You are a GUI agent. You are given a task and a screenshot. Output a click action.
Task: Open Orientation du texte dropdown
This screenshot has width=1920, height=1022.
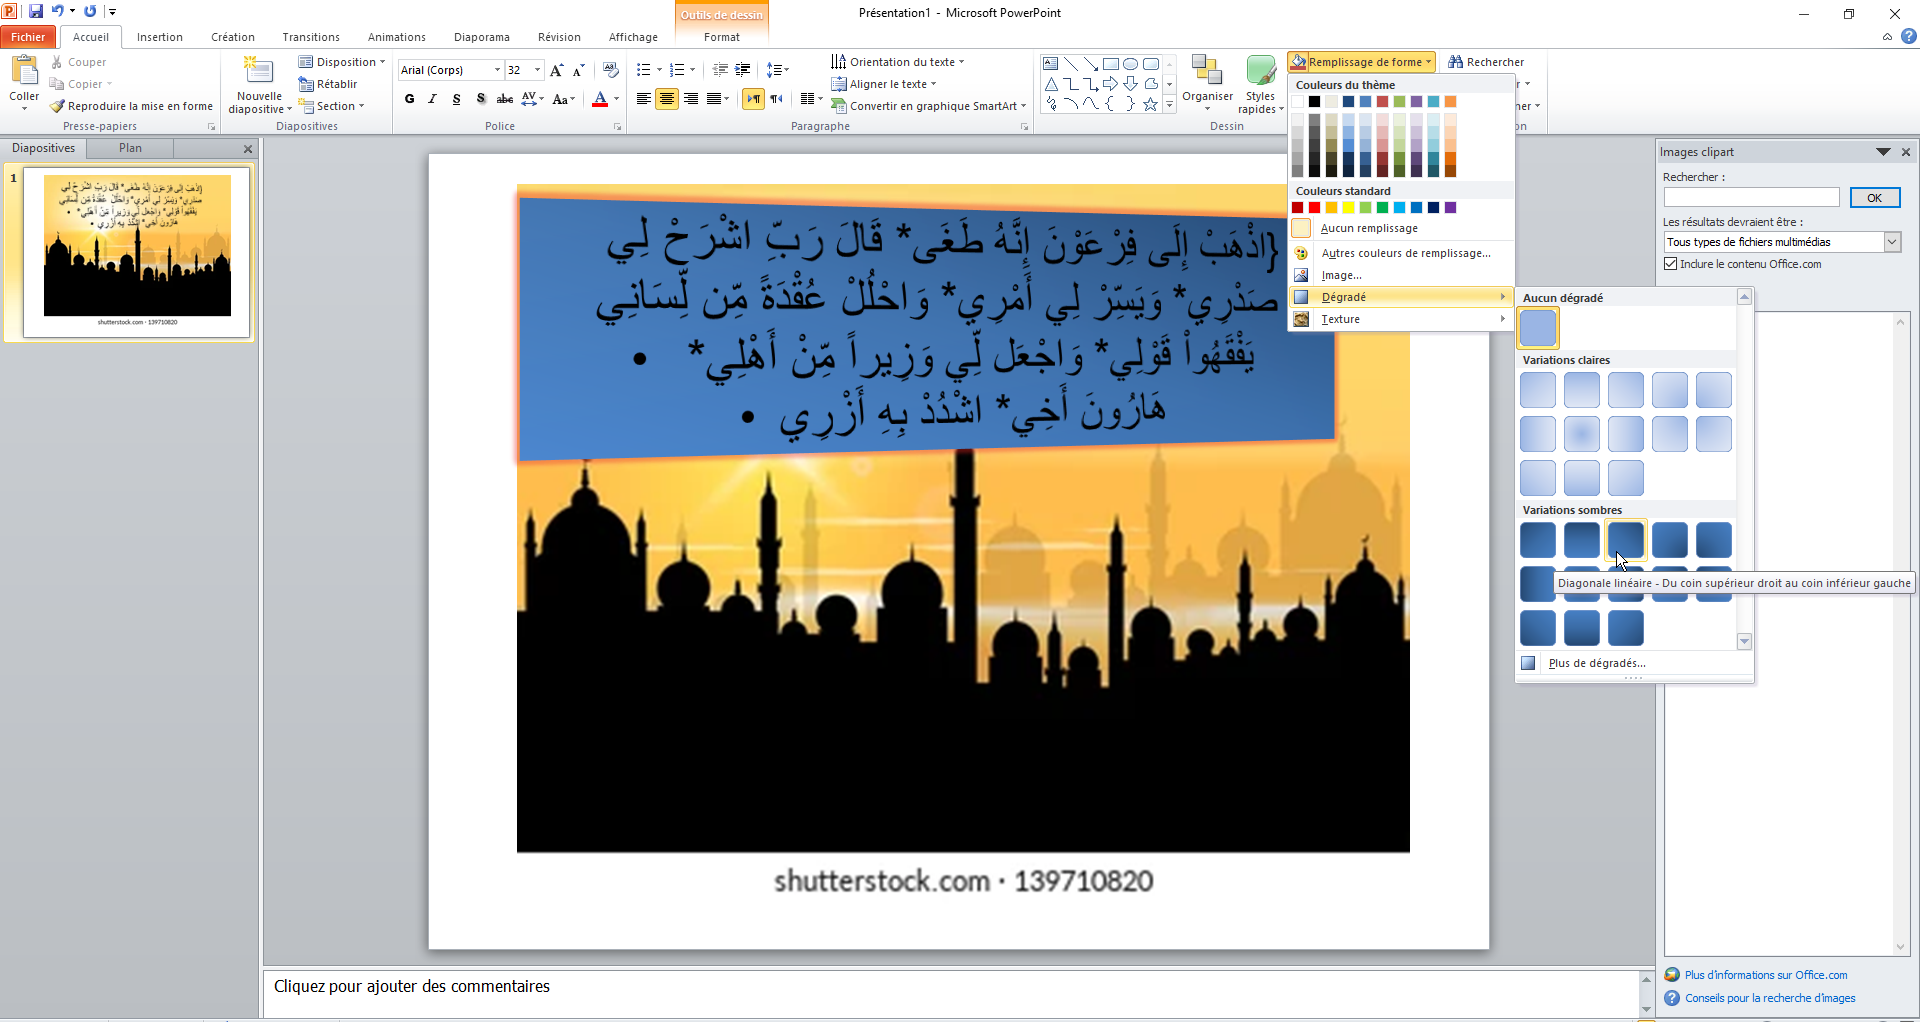point(898,62)
